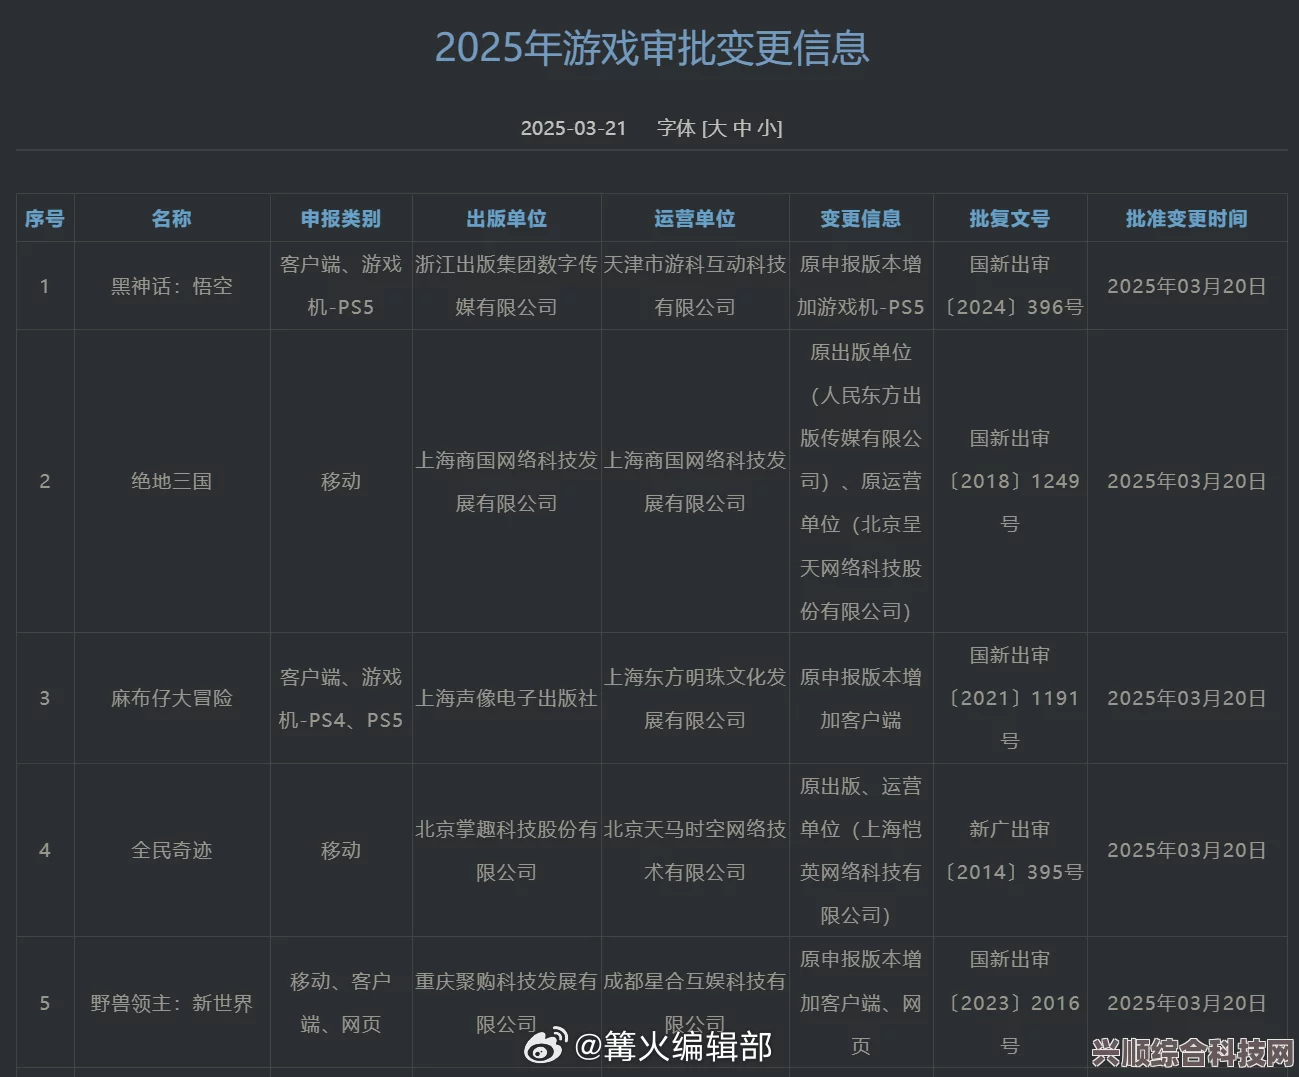
Task: Click approval date in 全民奇迹 row
Action: pos(1187,850)
